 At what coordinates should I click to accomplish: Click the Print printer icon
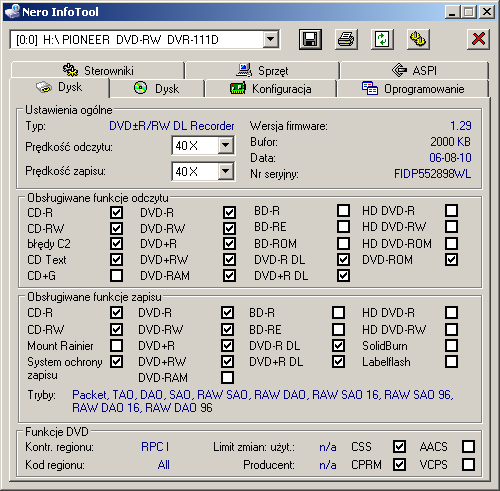346,39
